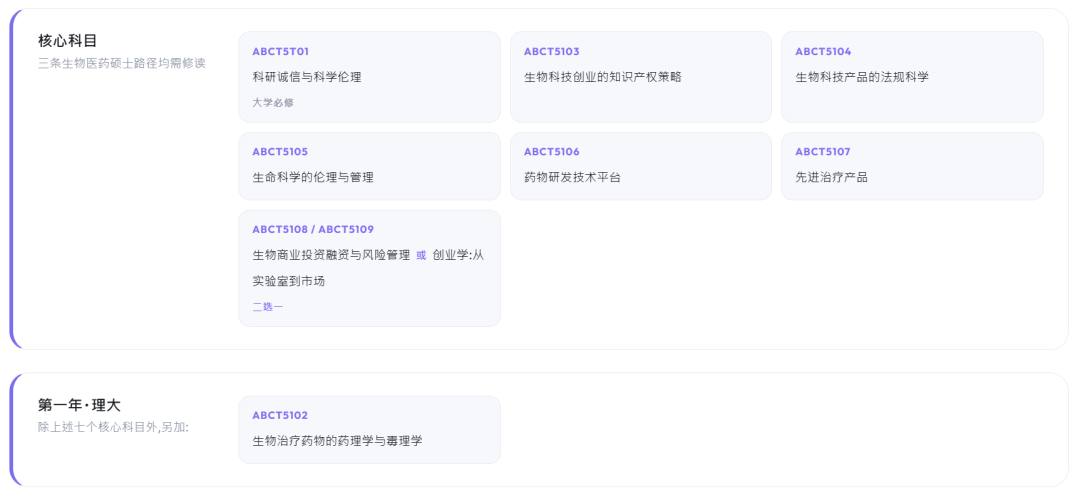Click the course code ABCT5107

(x=823, y=152)
